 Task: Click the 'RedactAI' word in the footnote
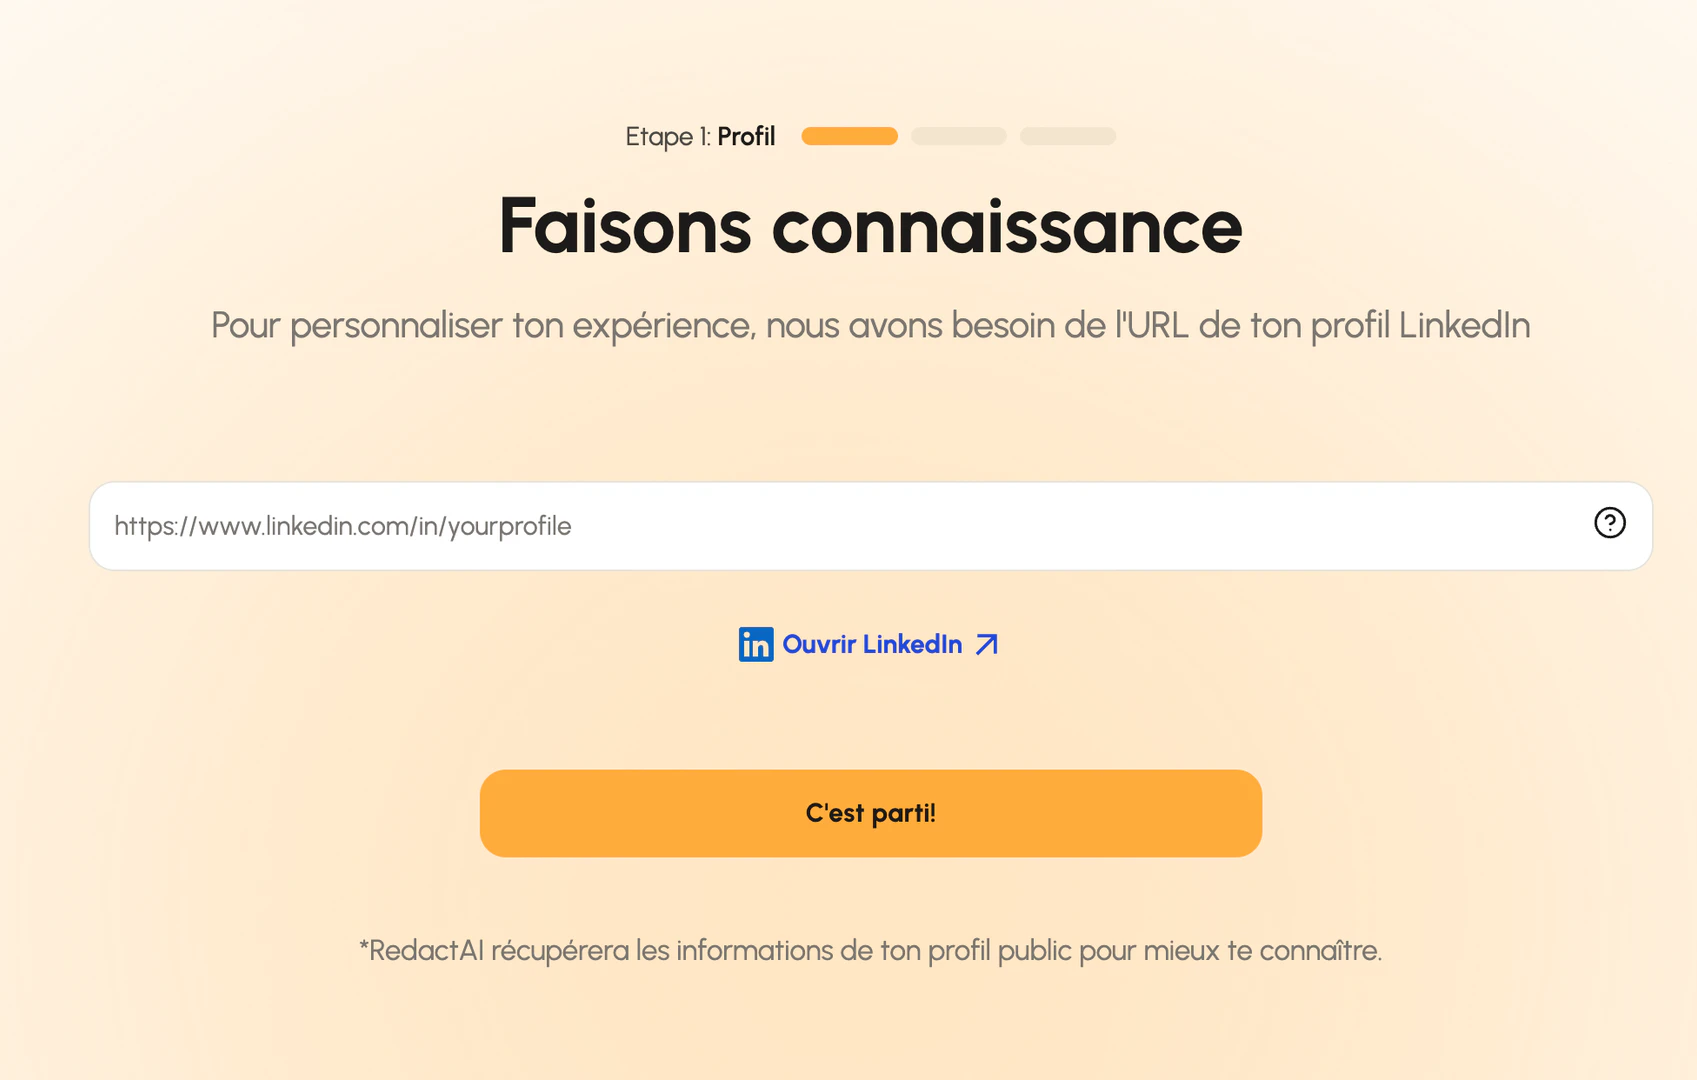pos(426,950)
